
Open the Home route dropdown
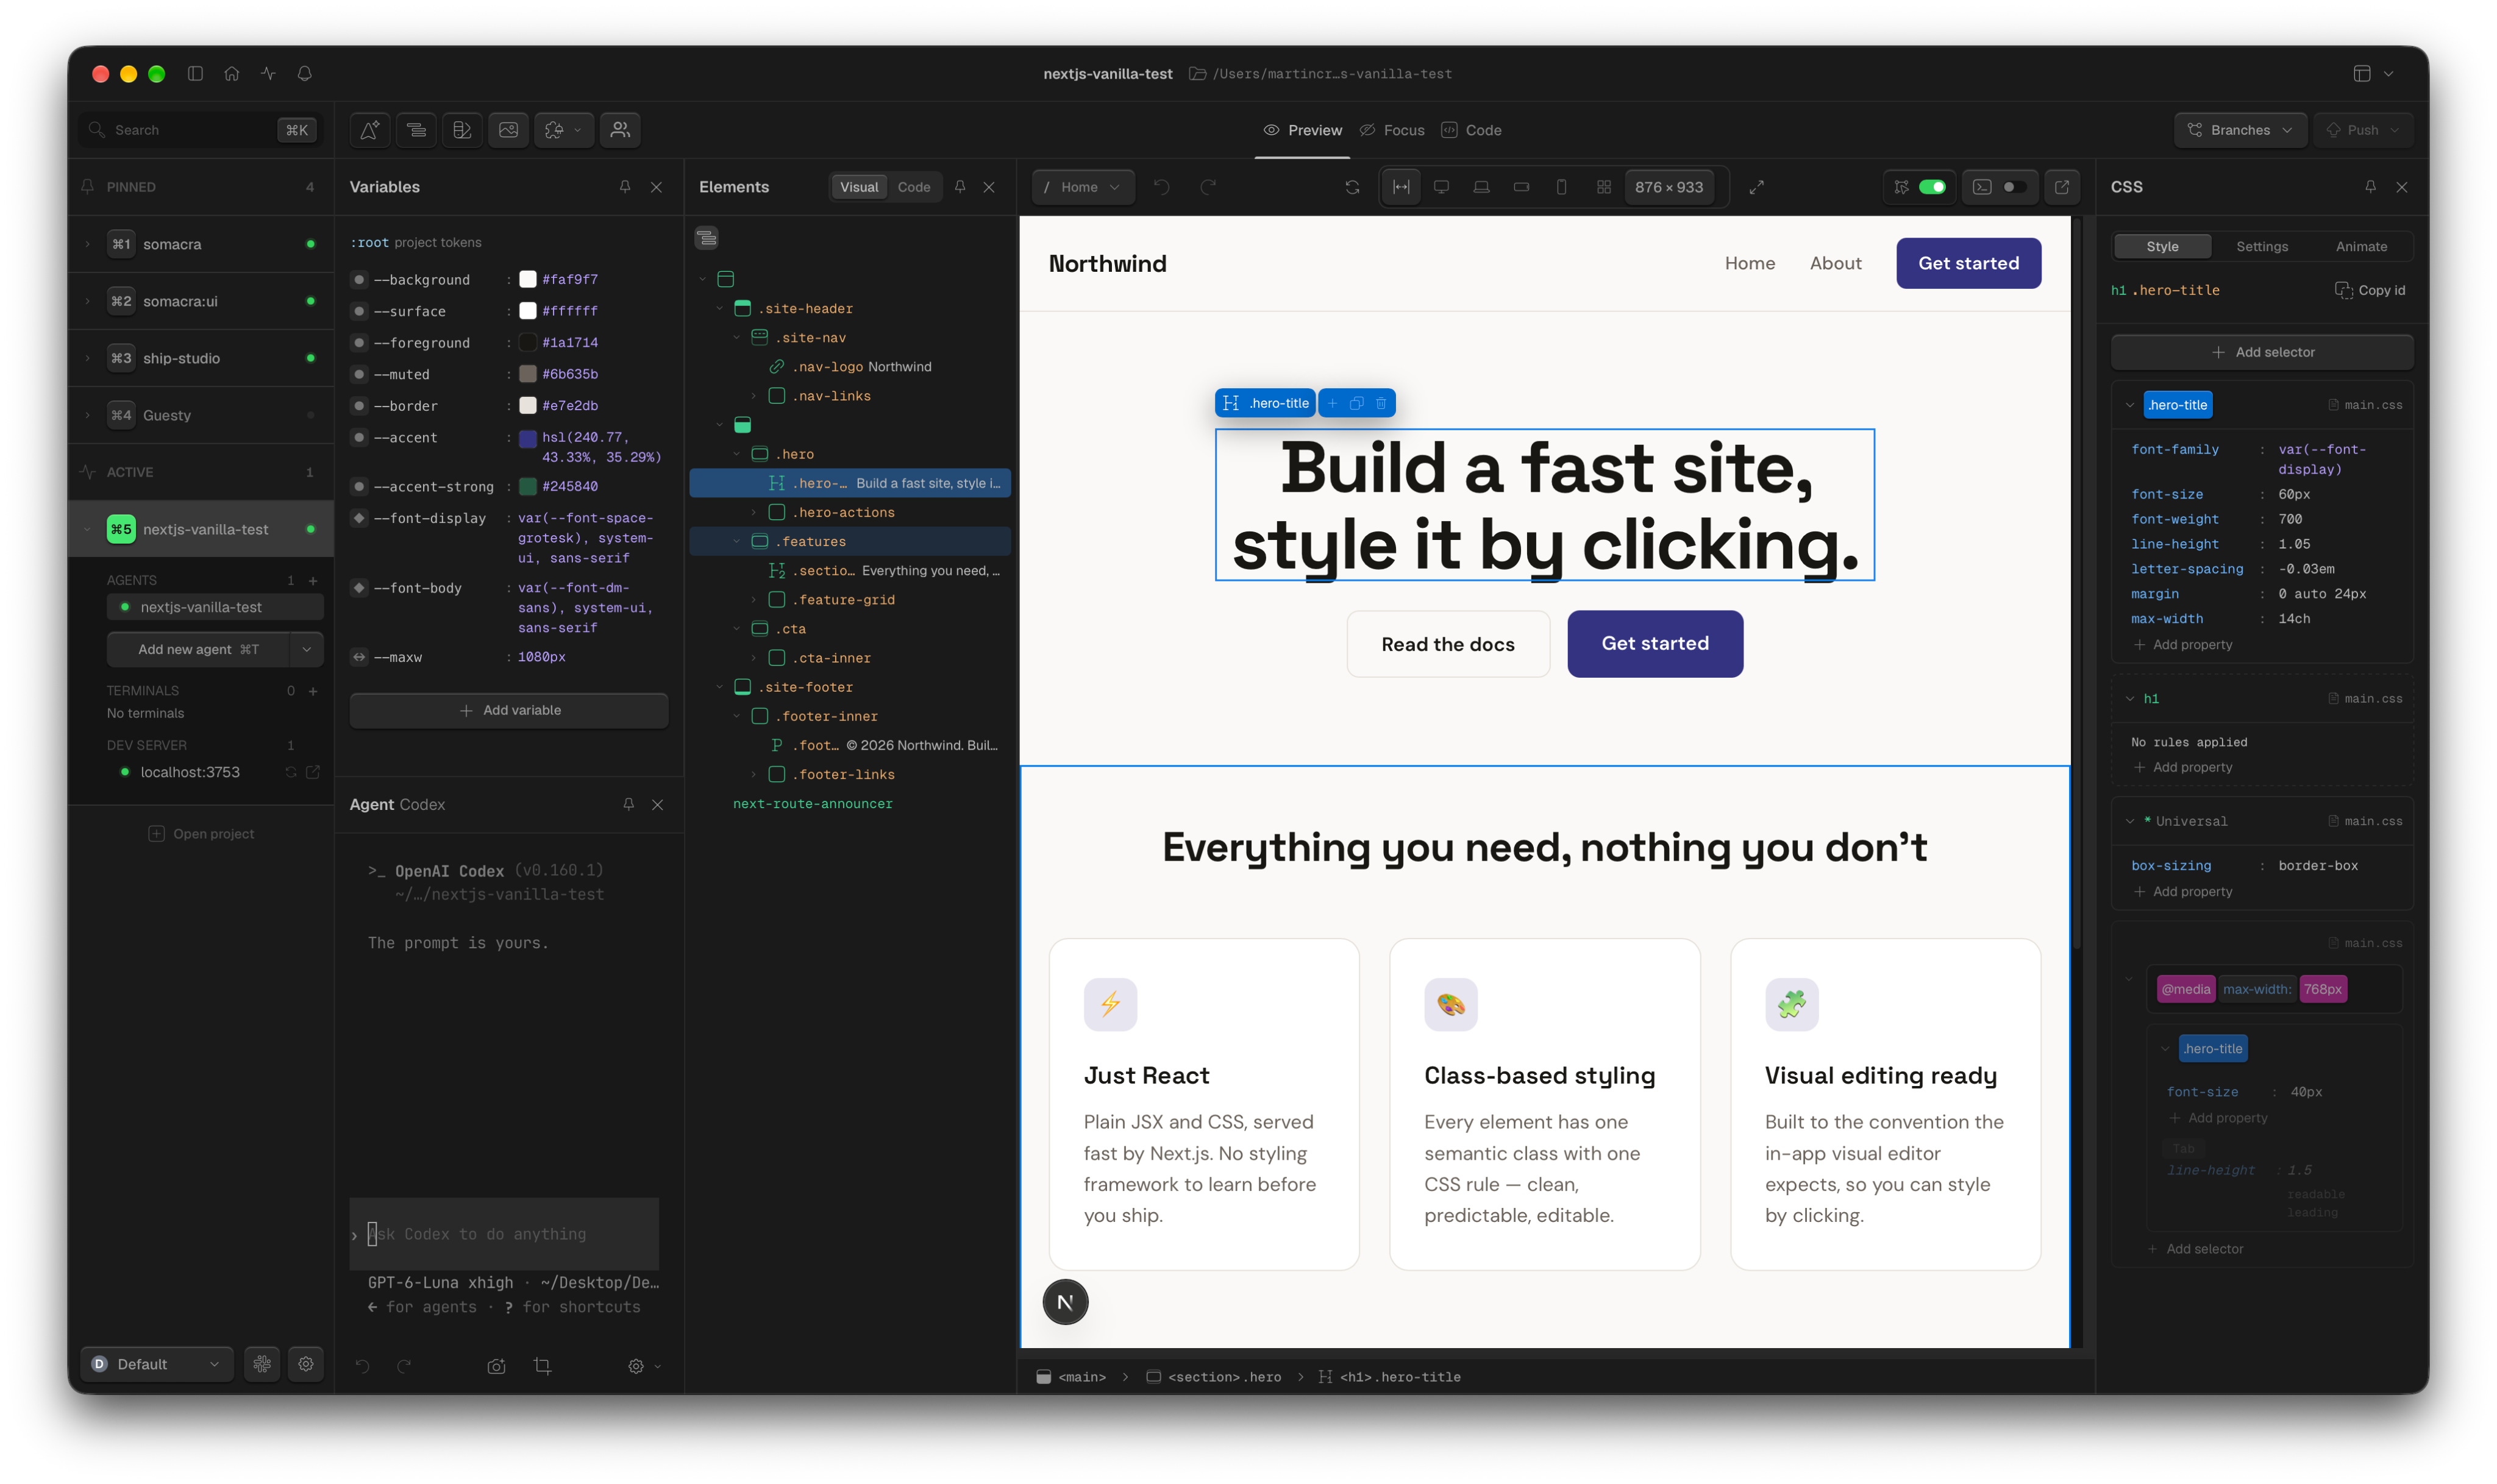pyautogui.click(x=1084, y=187)
